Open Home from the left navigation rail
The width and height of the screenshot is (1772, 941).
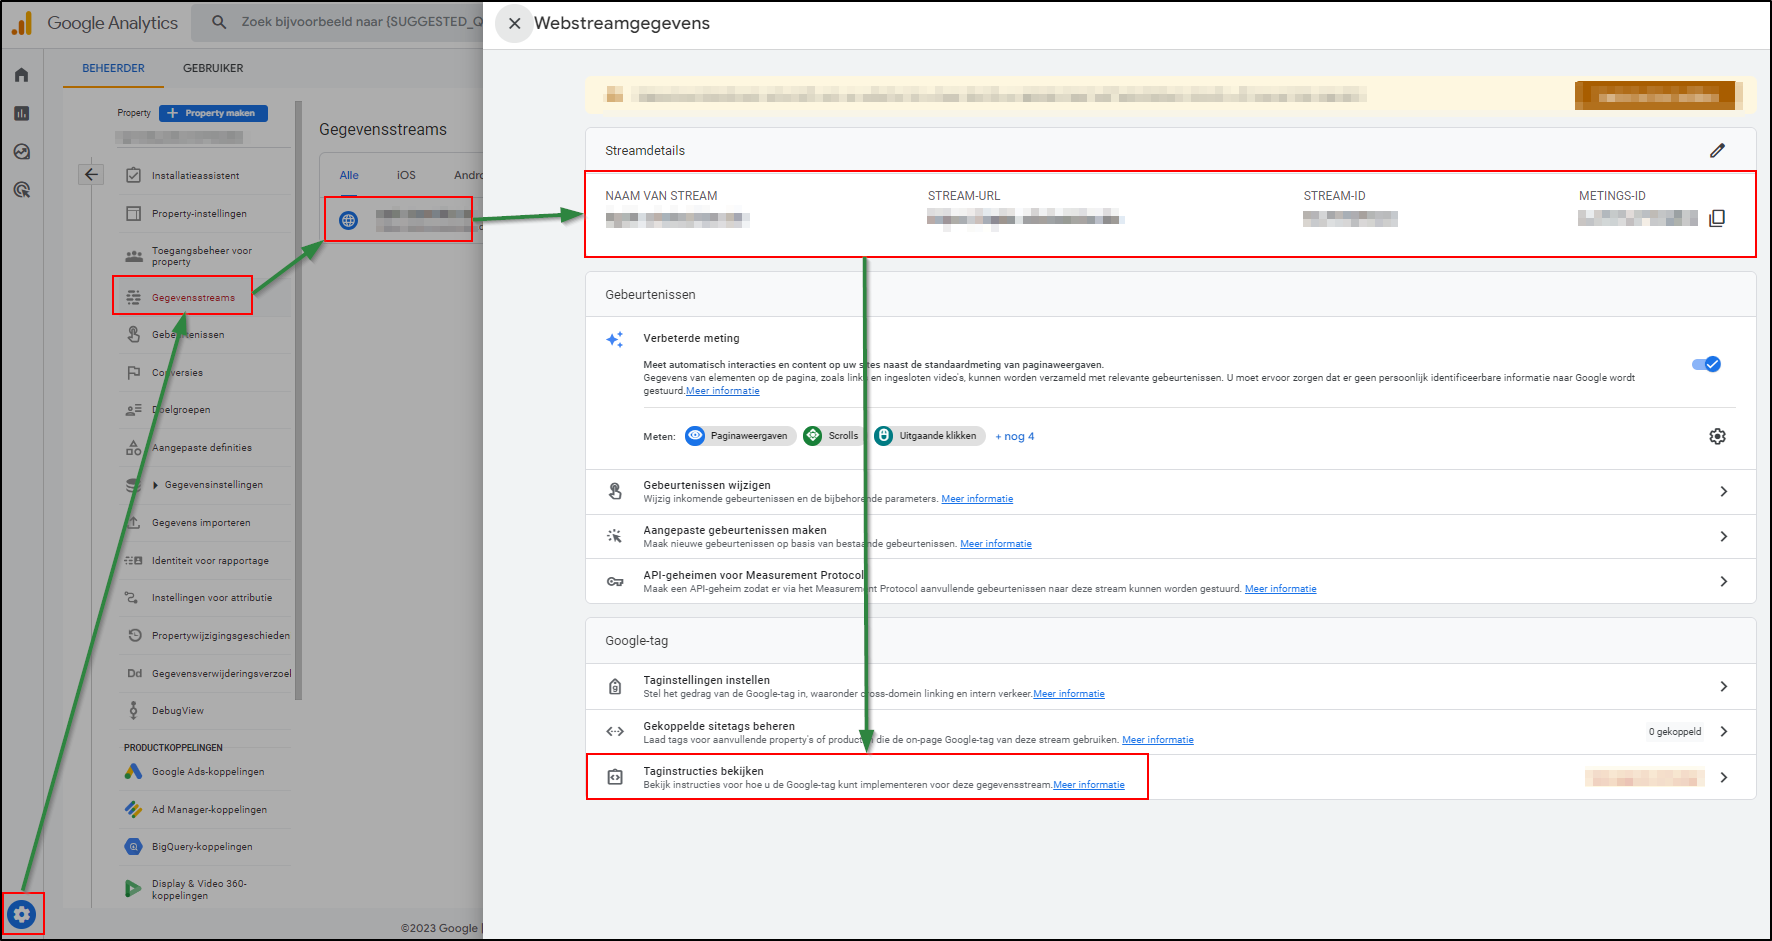point(21,74)
